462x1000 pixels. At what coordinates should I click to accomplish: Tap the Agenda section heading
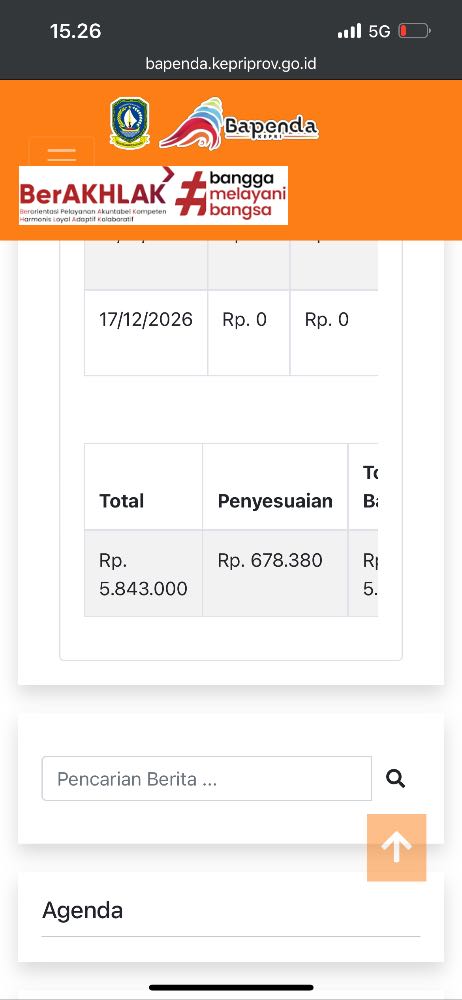pos(83,910)
